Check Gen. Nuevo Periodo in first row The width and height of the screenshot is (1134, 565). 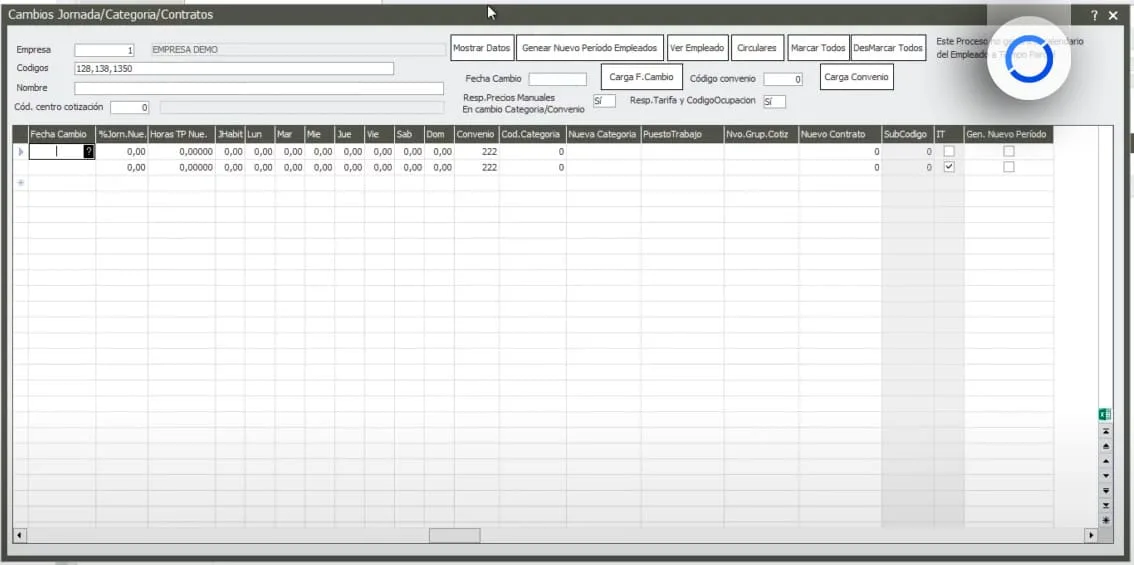(x=1008, y=151)
